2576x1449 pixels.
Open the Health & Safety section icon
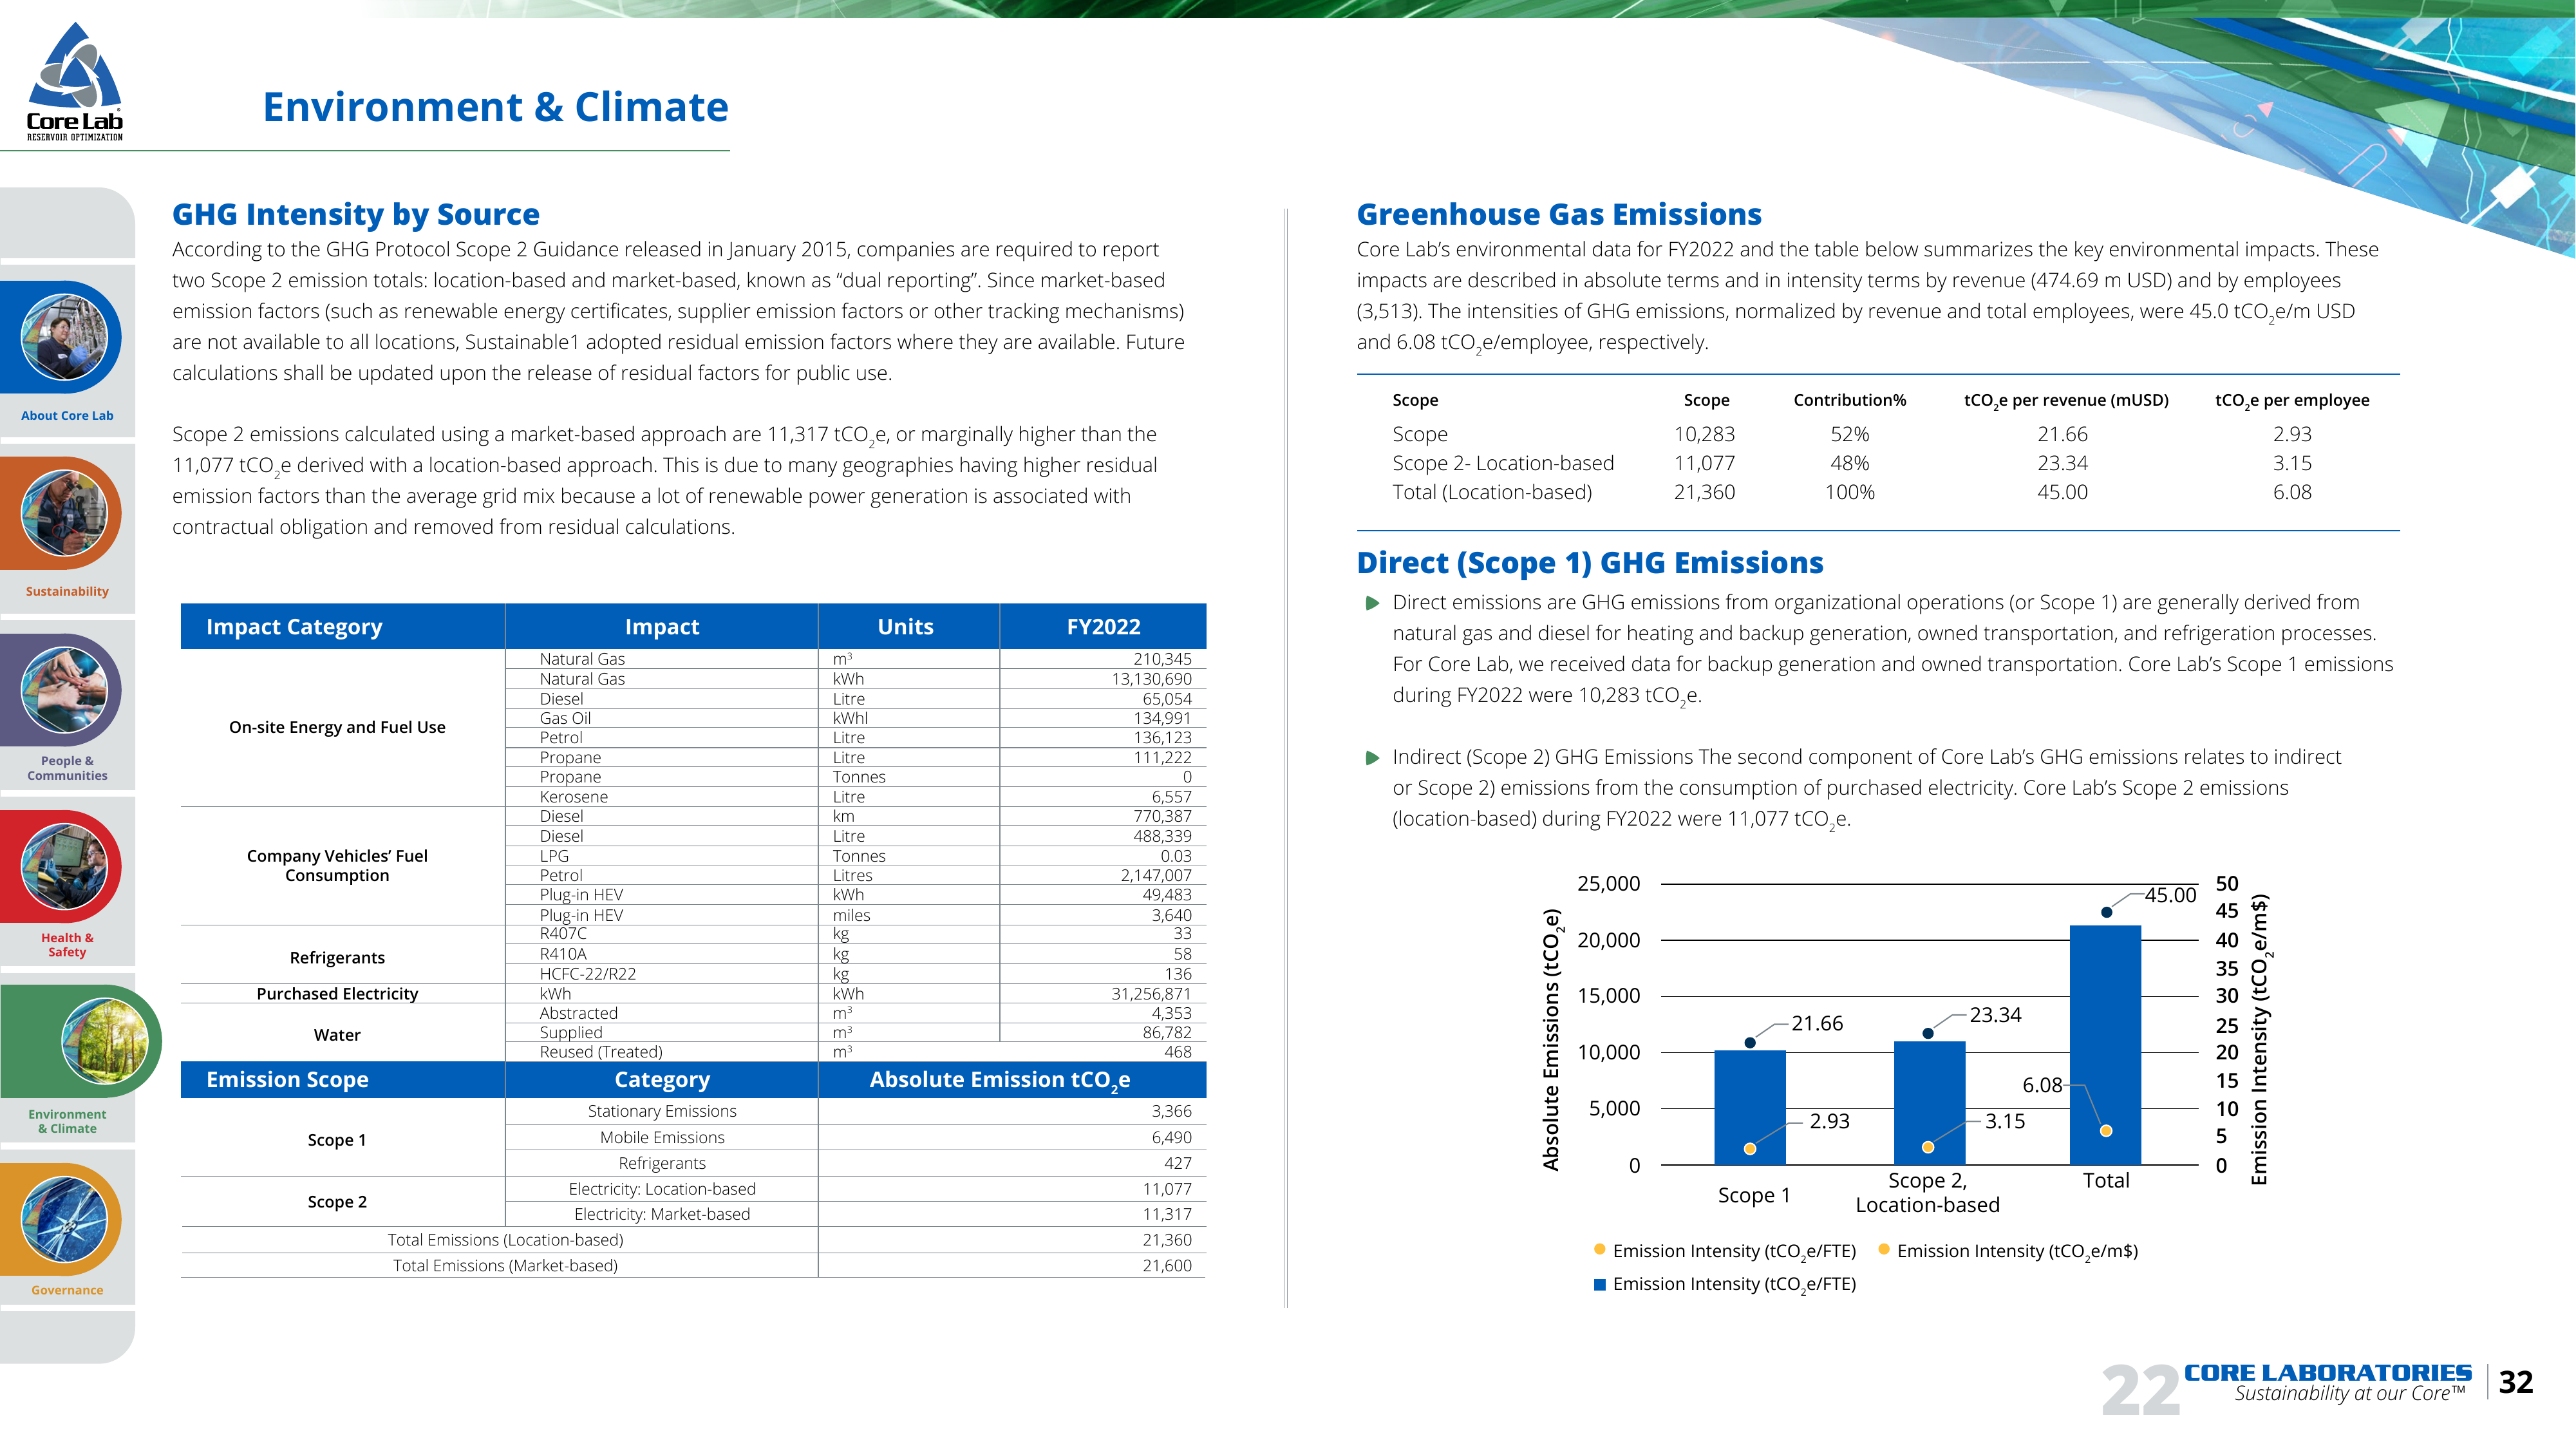(65, 867)
